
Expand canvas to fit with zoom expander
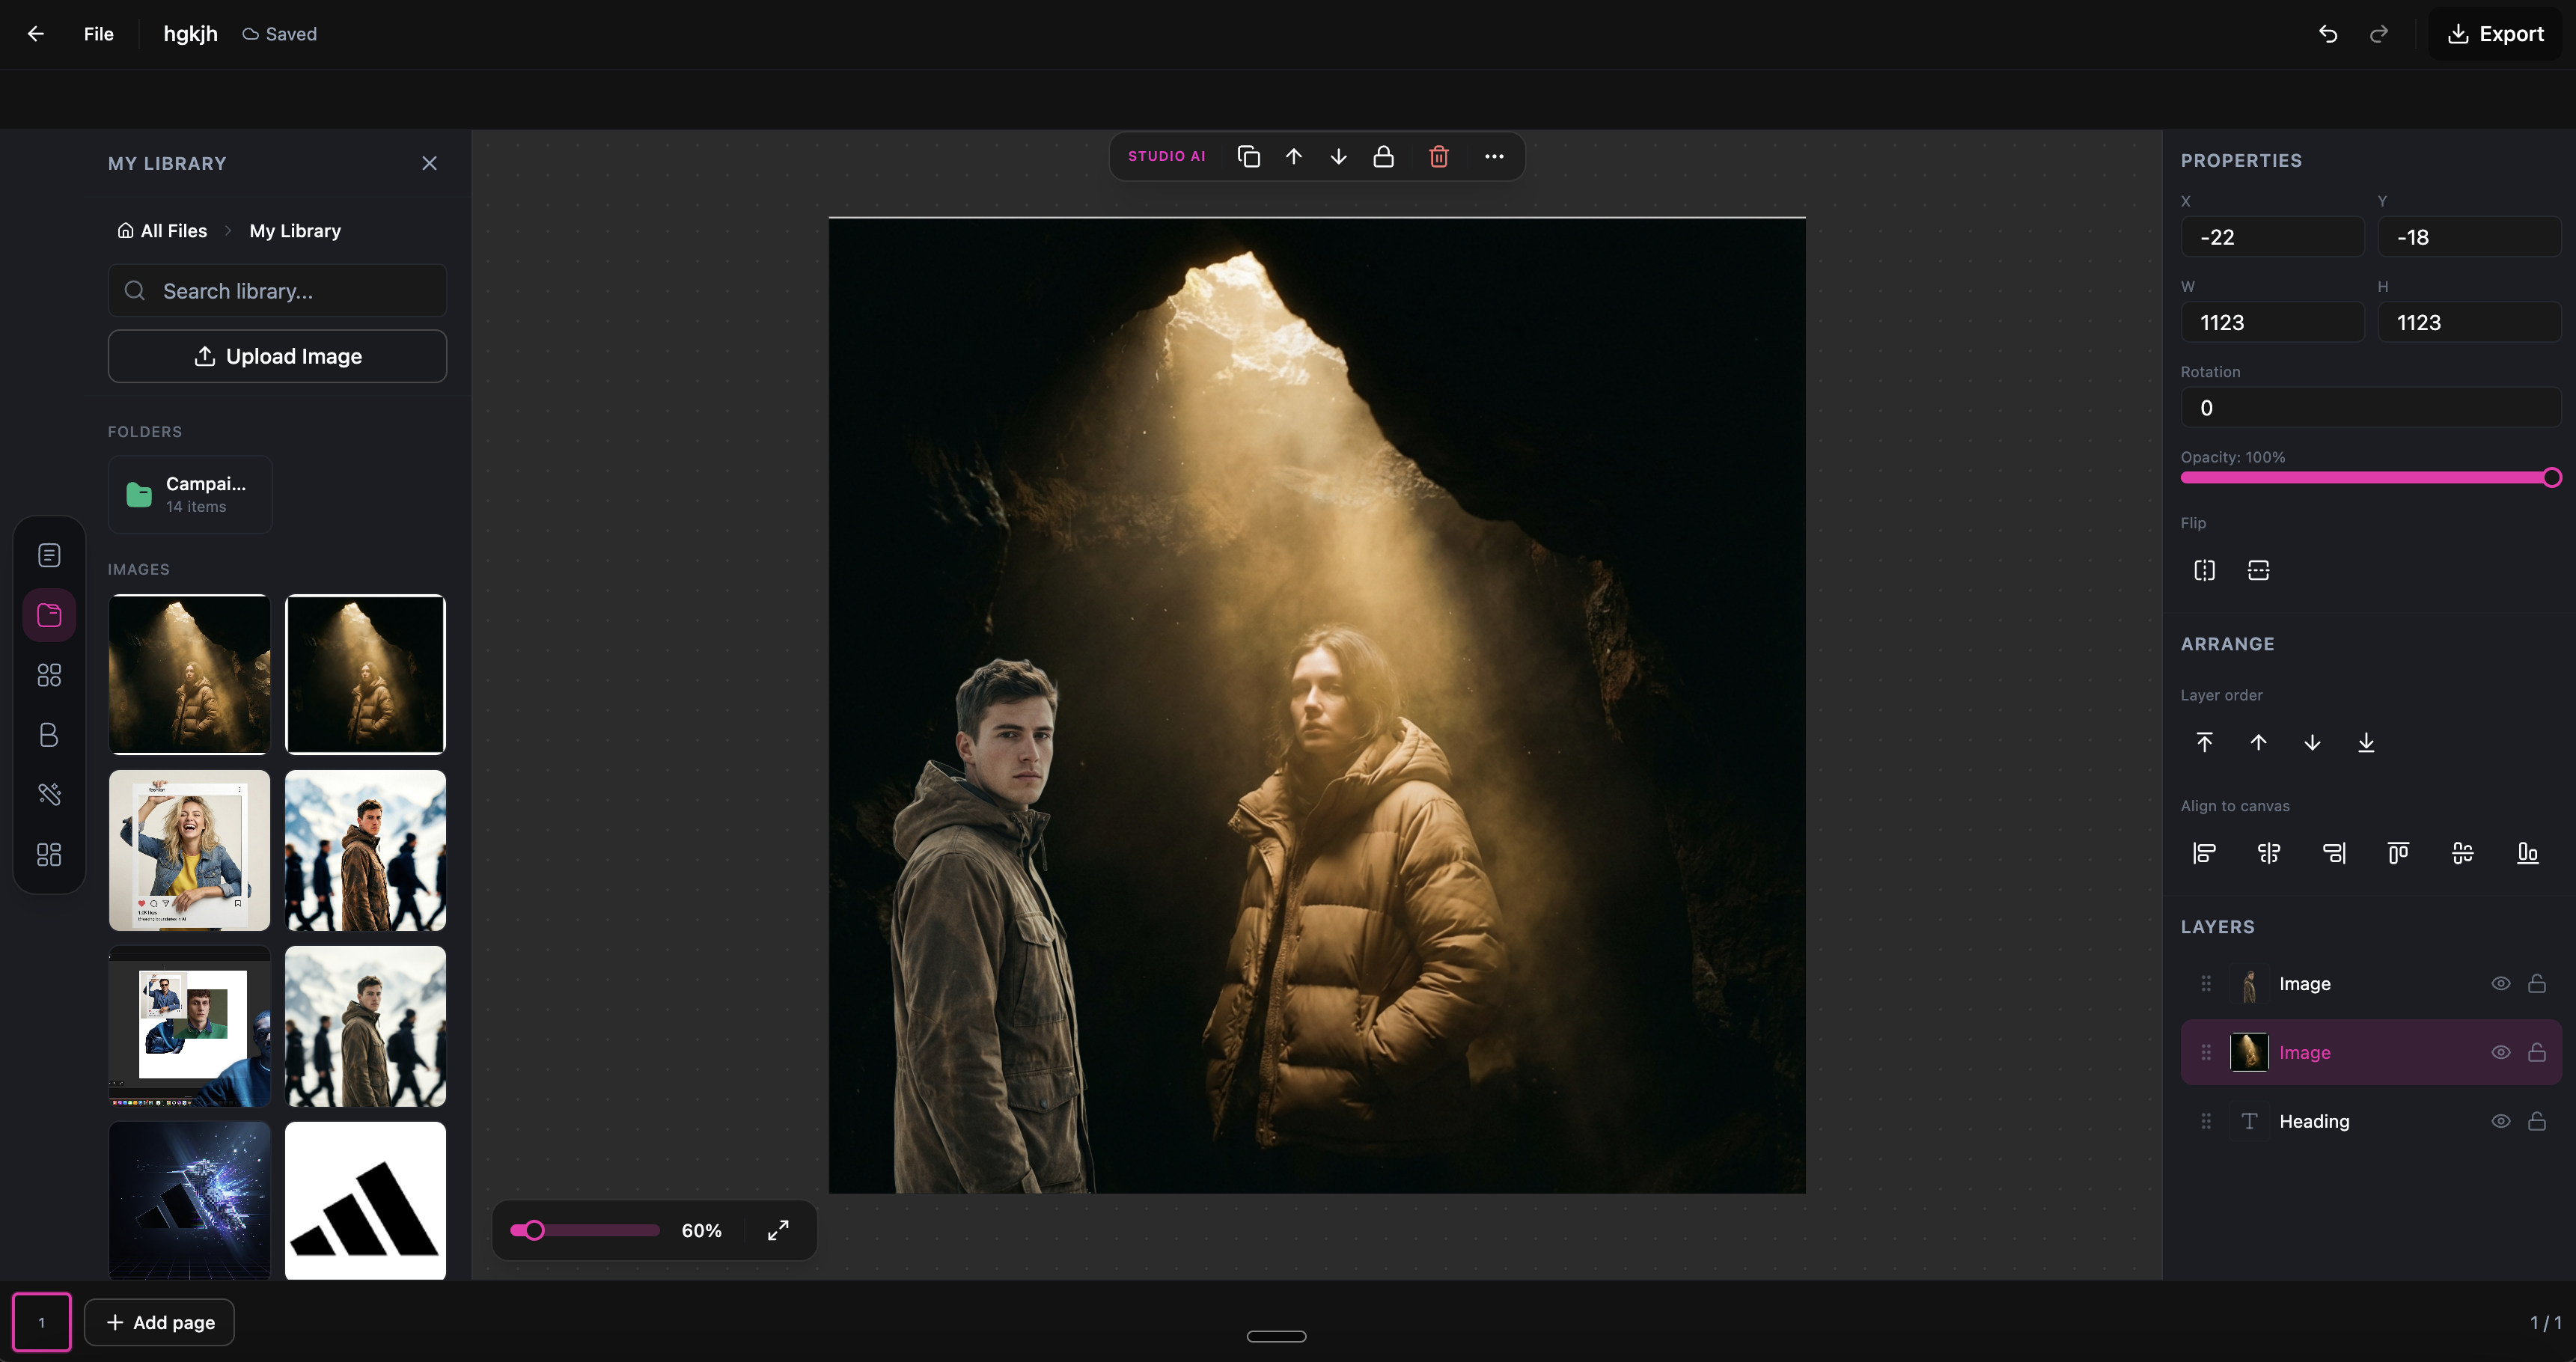point(778,1230)
